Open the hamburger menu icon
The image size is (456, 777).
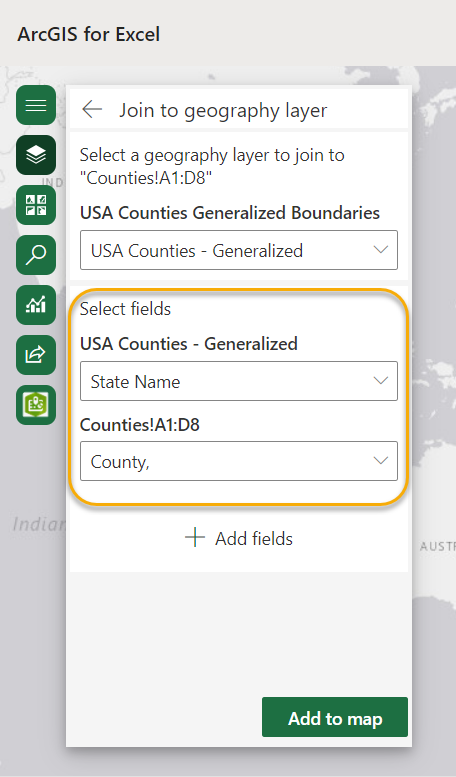coord(36,105)
